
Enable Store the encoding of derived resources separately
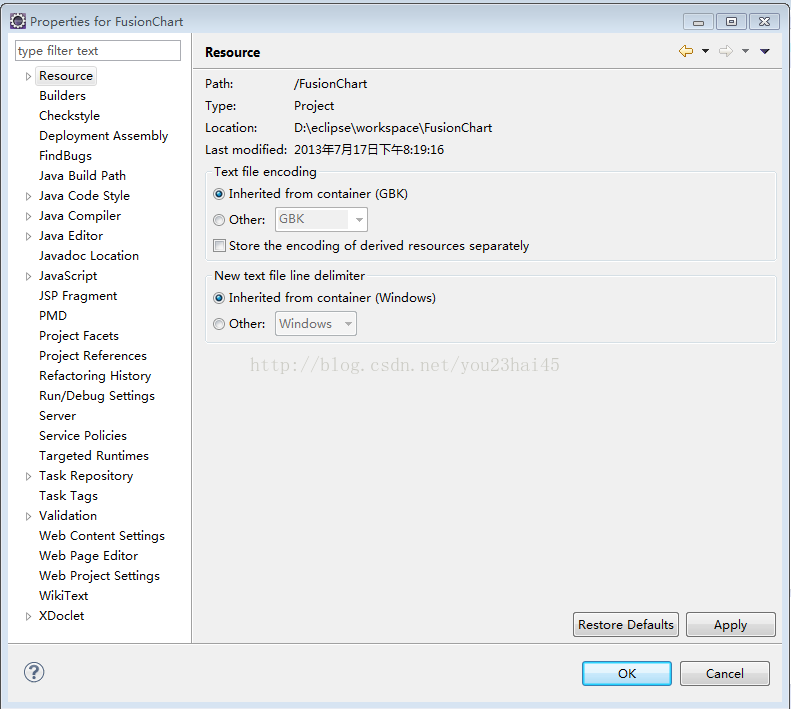219,246
